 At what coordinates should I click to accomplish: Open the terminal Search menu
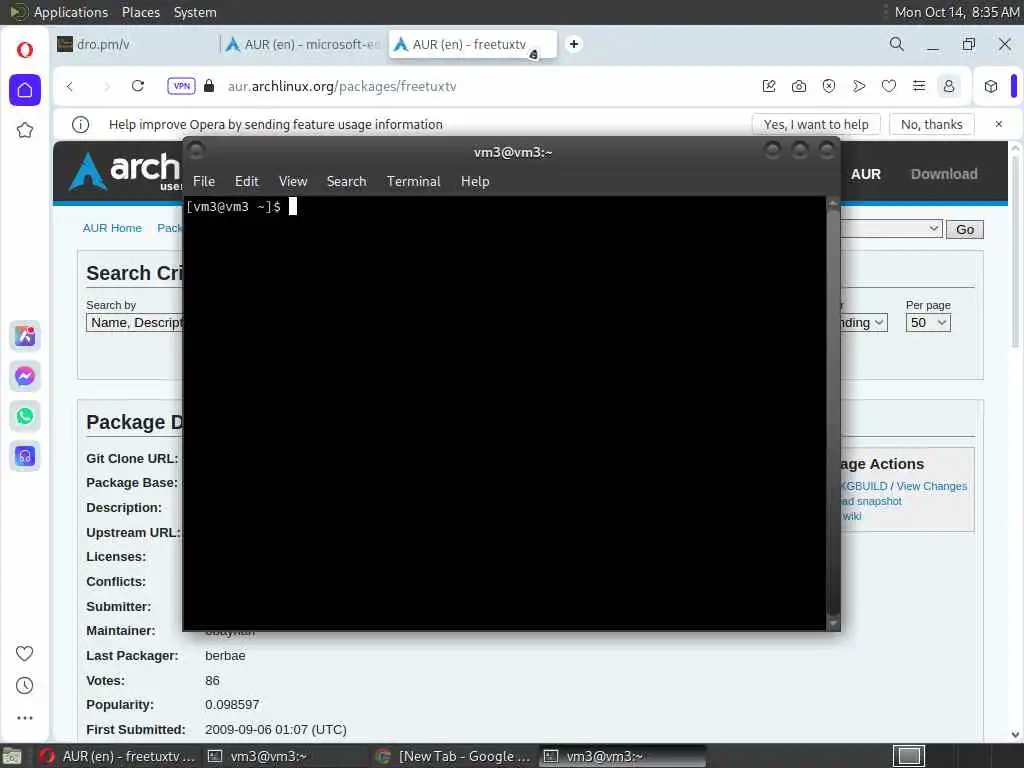tap(346, 182)
